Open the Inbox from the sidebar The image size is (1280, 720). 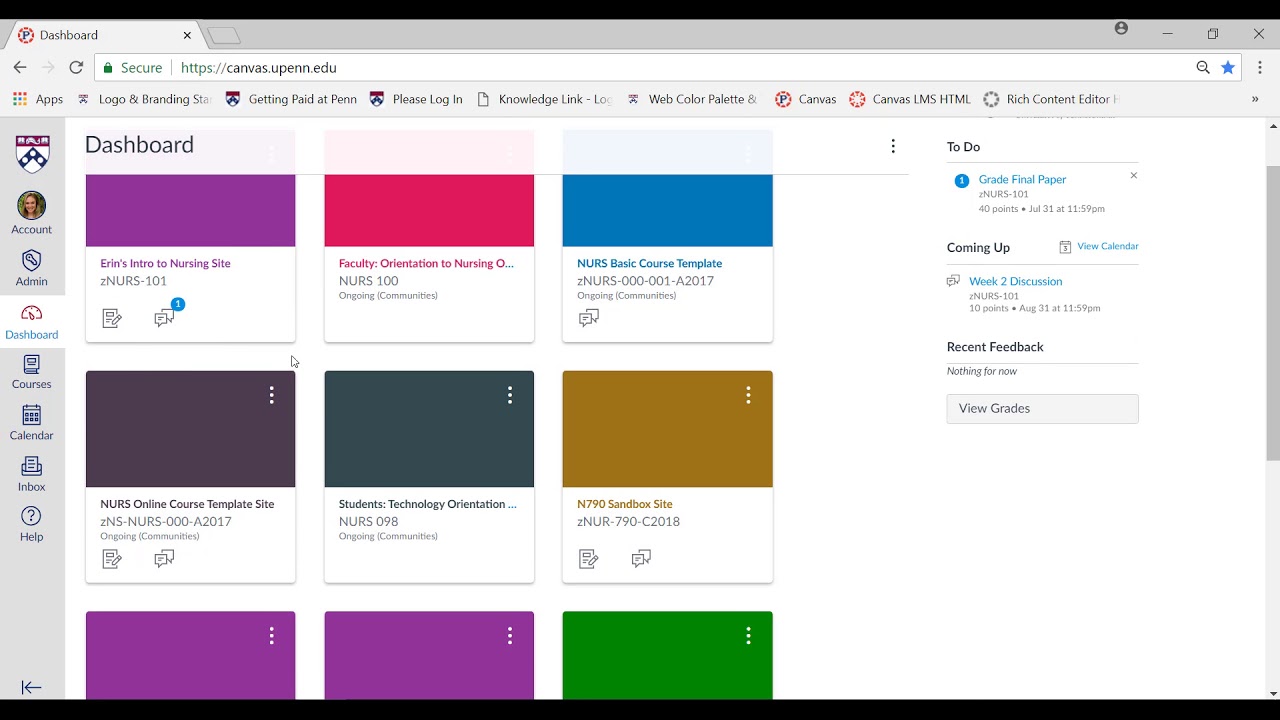tap(32, 474)
